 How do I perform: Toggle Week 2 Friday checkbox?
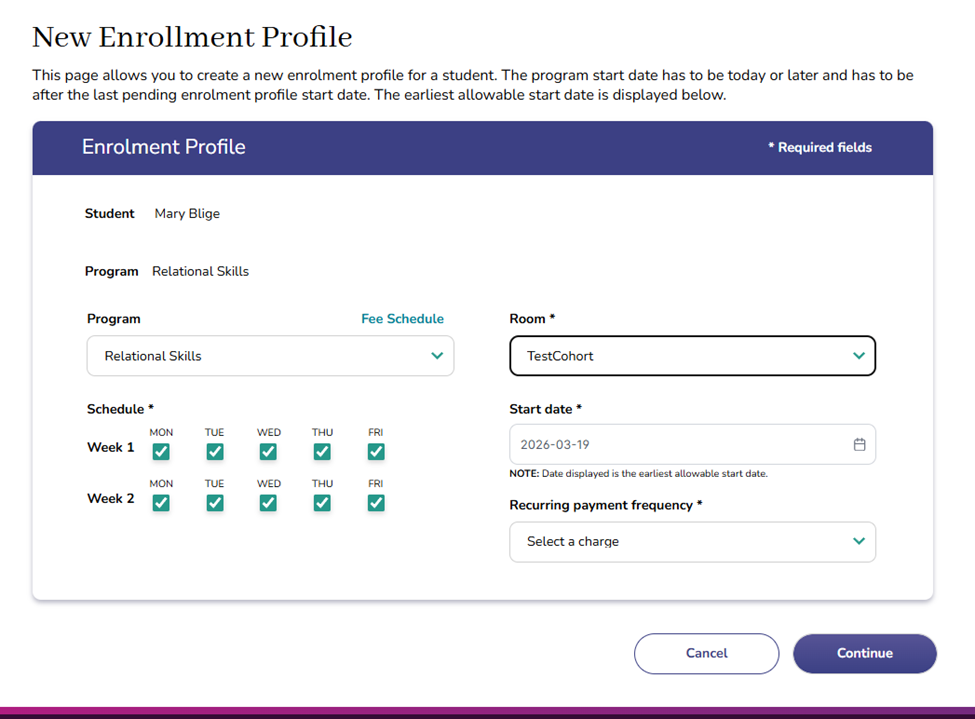tap(376, 503)
